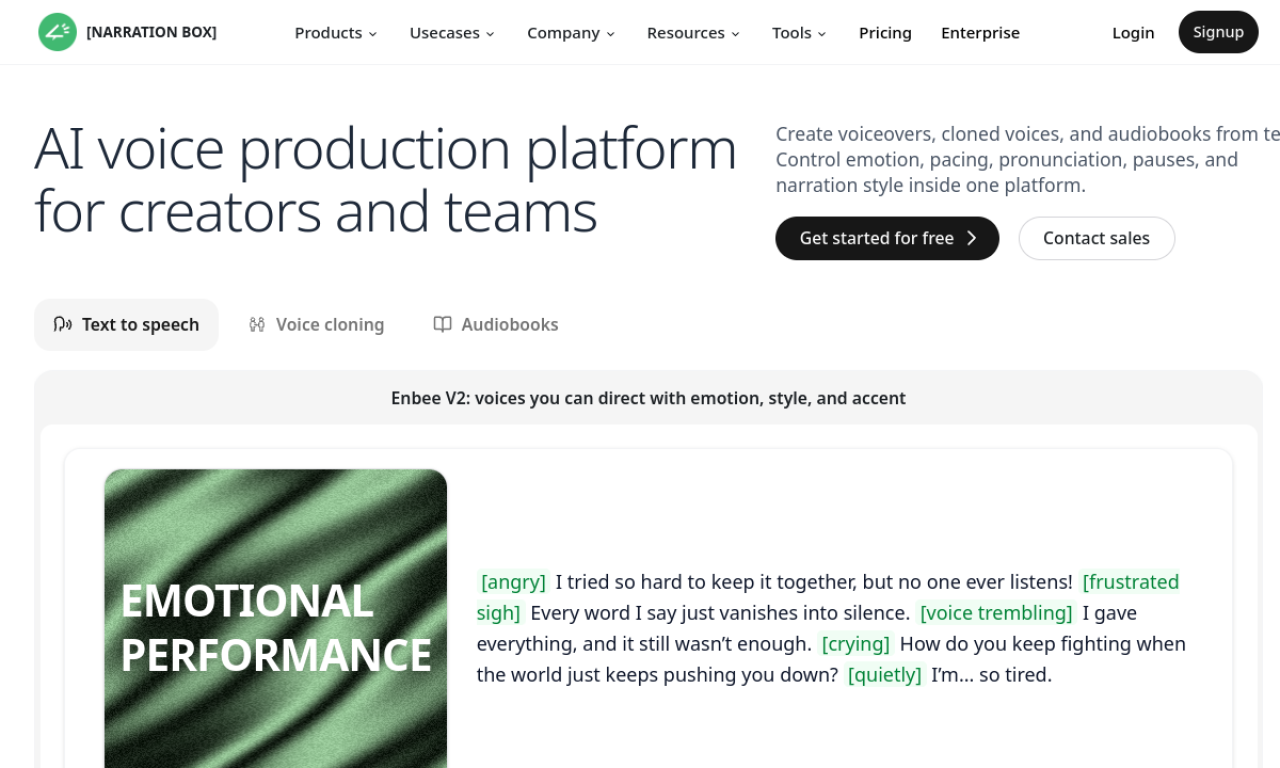Viewport: 1280px width, 768px height.
Task: Click the Login link
Action: [x=1133, y=33]
